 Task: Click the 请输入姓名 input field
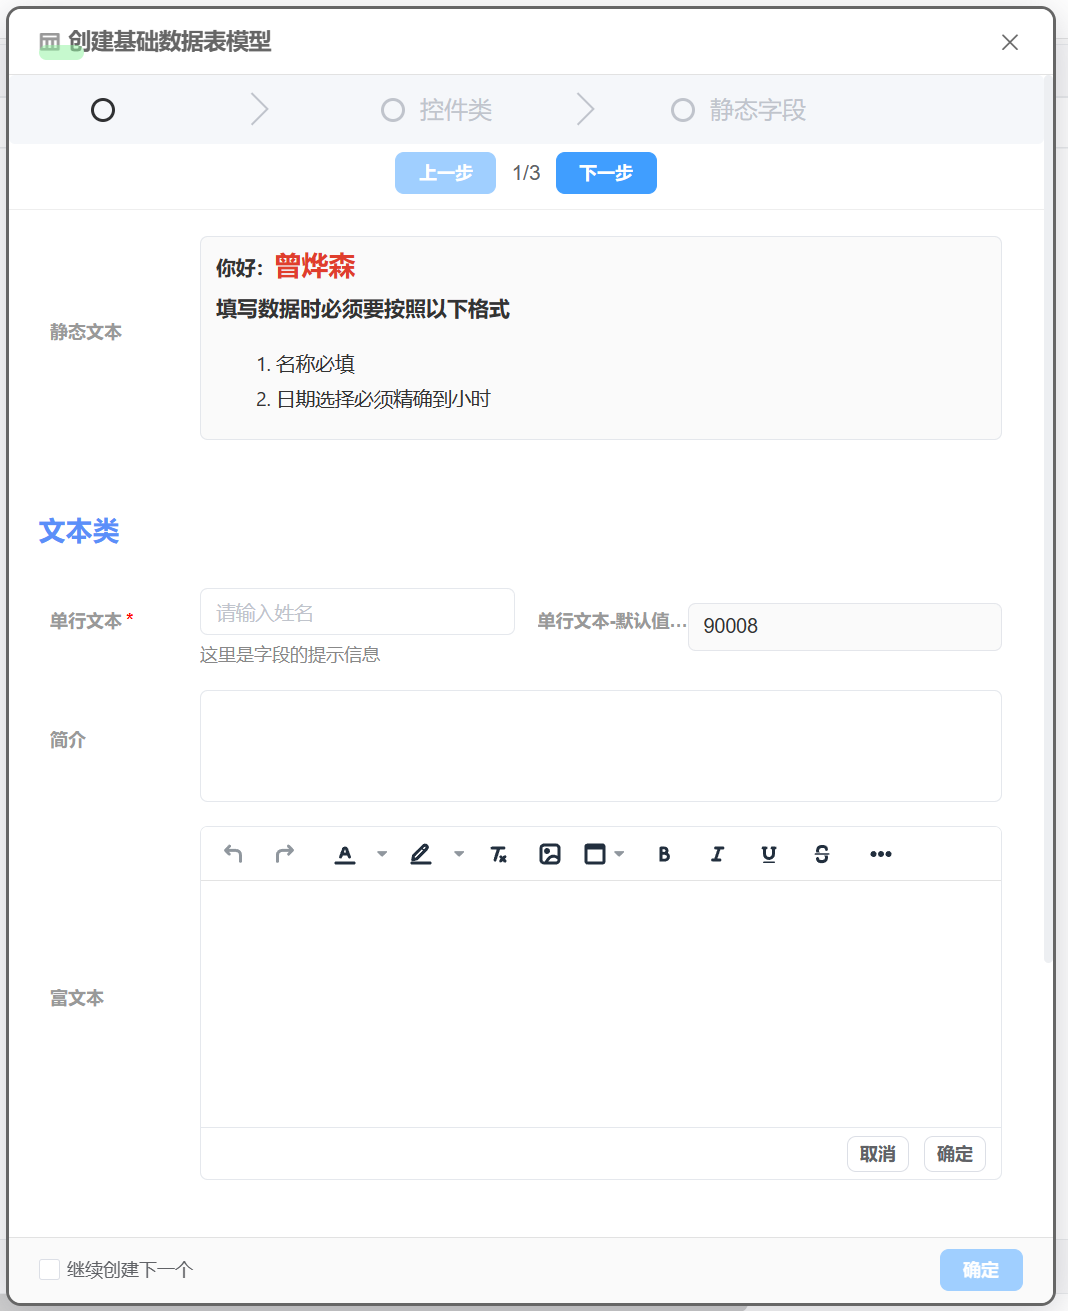click(357, 612)
